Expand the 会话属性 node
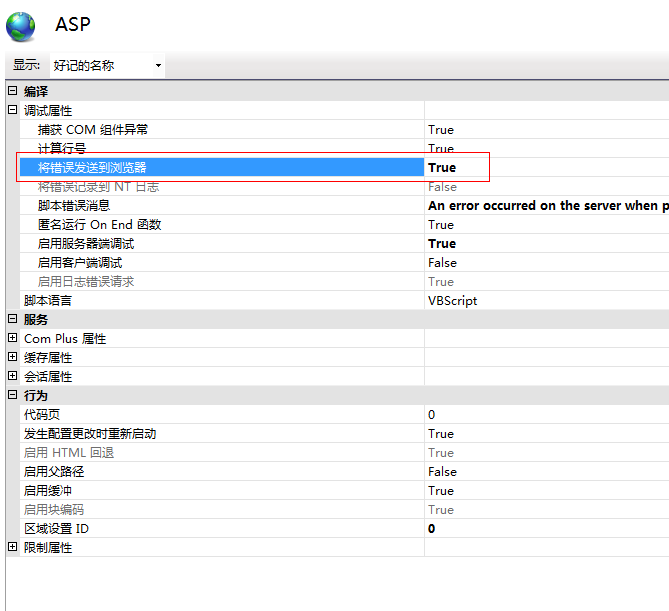The height and width of the screenshot is (611, 669). click(12, 376)
